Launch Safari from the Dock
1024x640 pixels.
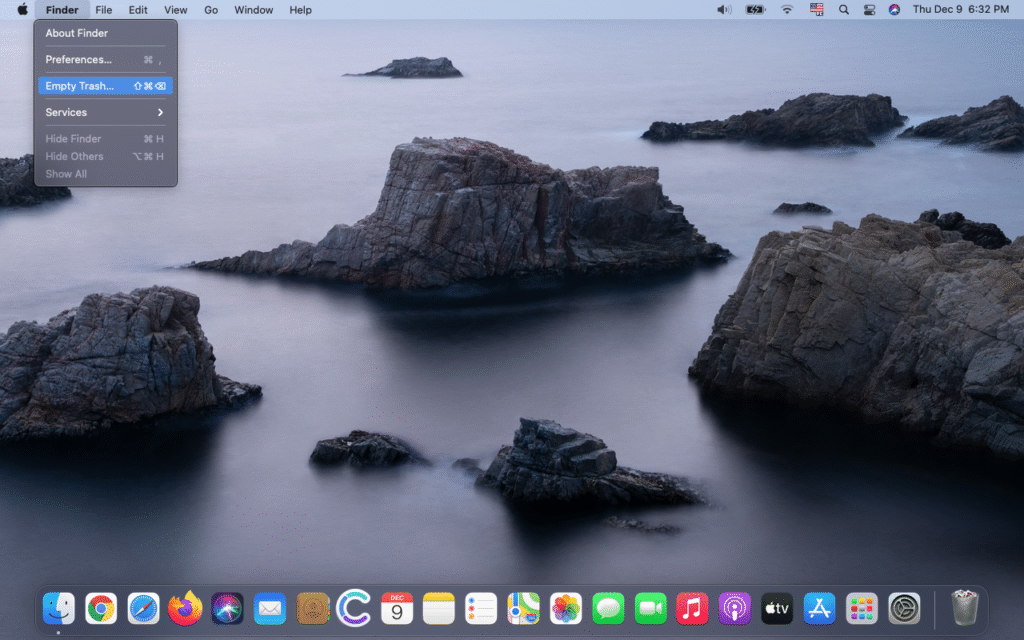click(x=143, y=608)
